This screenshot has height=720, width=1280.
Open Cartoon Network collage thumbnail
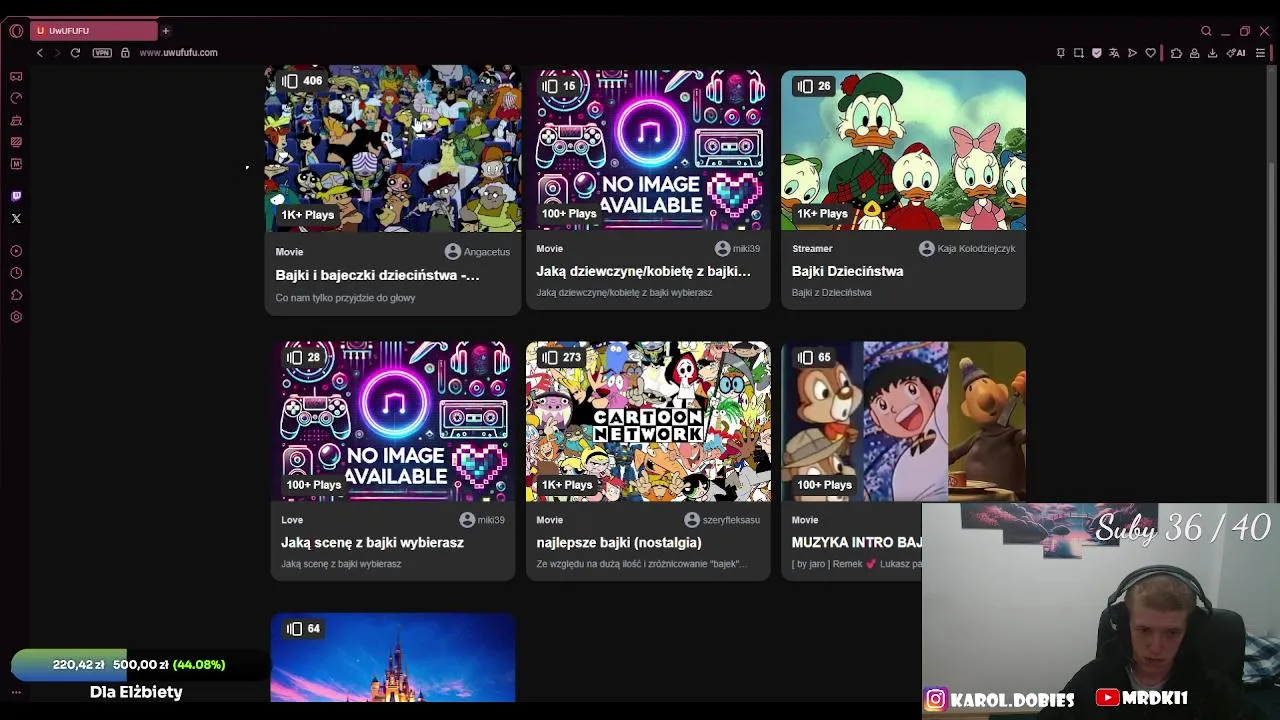tap(648, 421)
